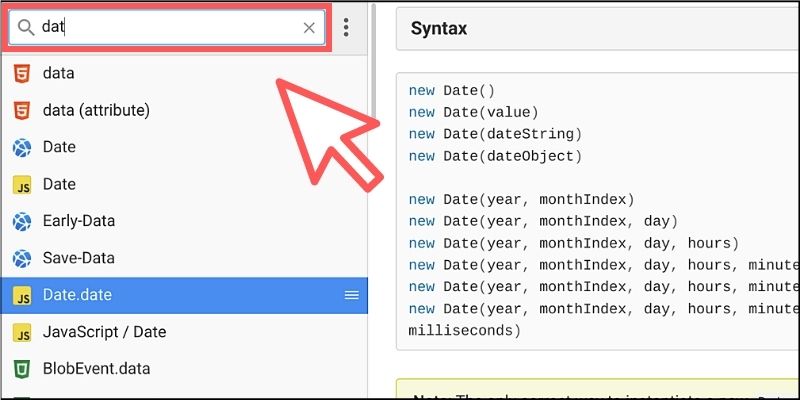Click the sidebar vertical scrollbar
800x400 pixels.
point(373,61)
